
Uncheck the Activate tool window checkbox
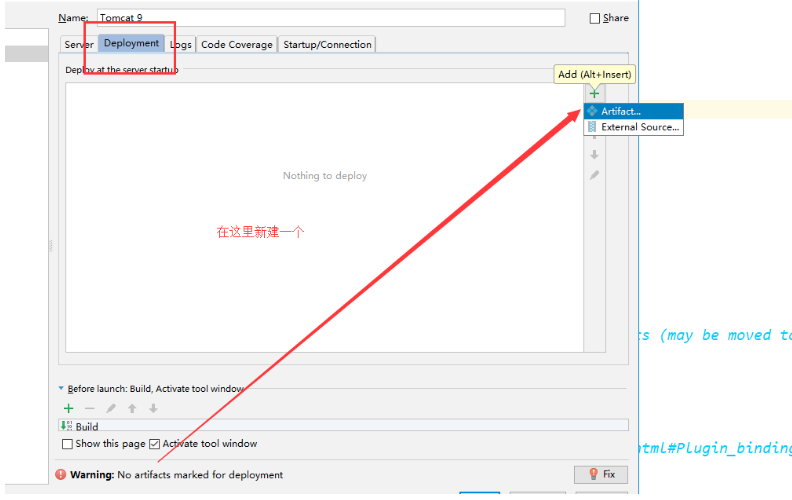click(155, 444)
